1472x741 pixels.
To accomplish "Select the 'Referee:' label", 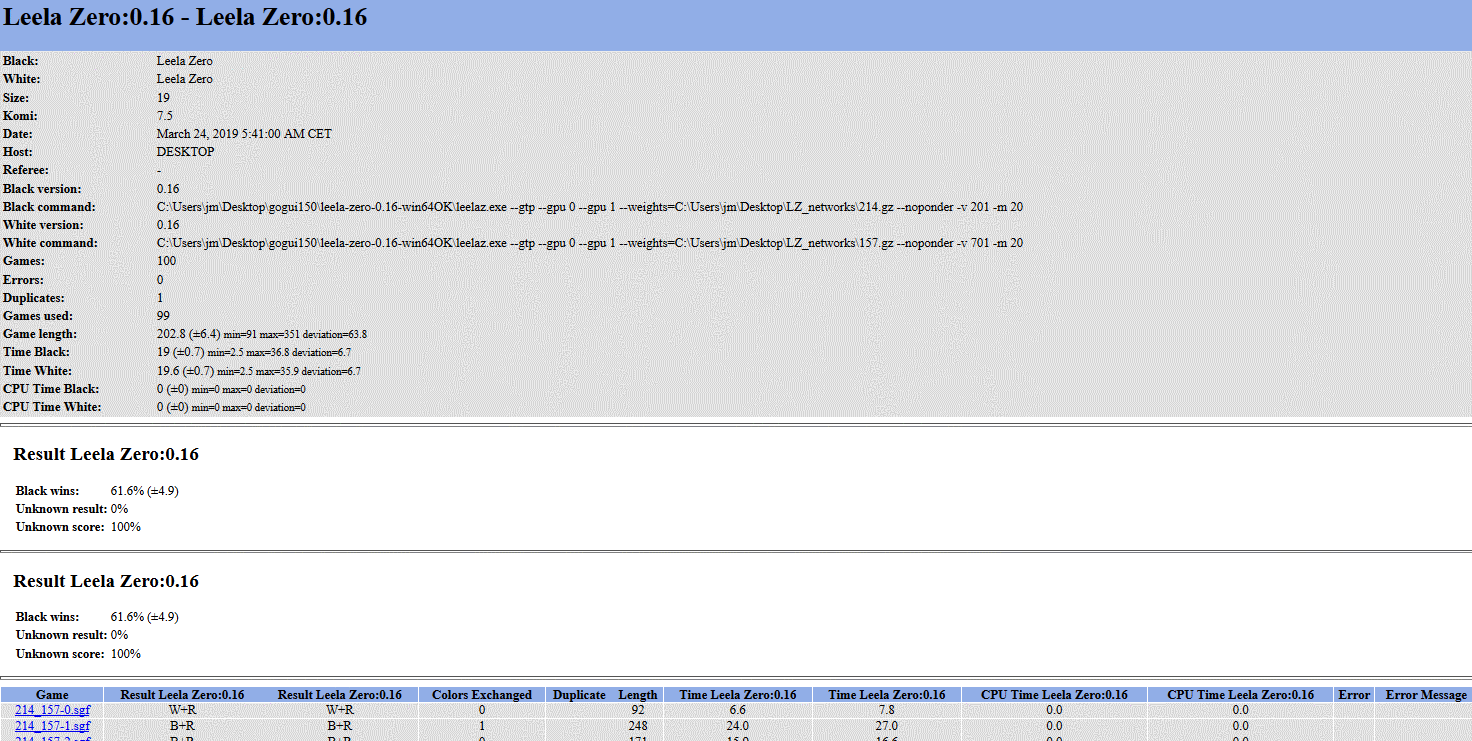I will pyautogui.click(x=26, y=170).
